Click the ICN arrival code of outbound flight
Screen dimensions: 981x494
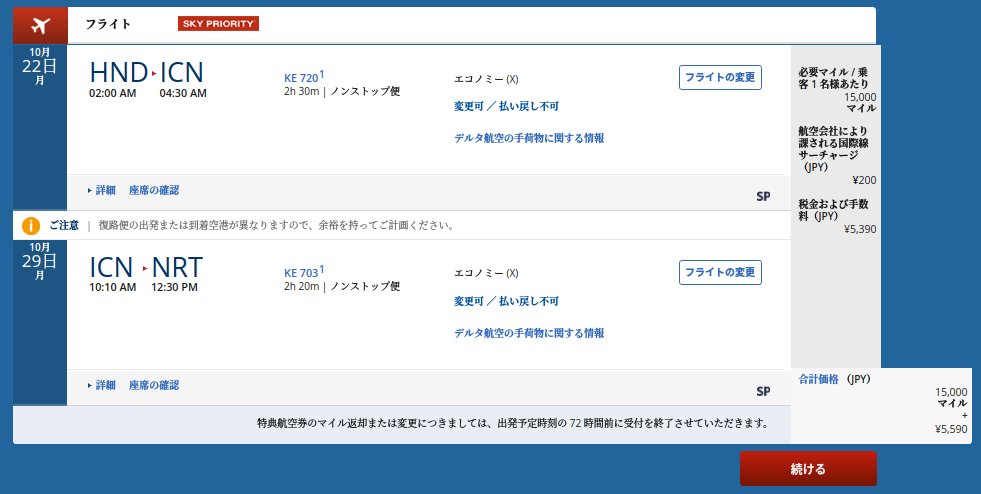182,73
